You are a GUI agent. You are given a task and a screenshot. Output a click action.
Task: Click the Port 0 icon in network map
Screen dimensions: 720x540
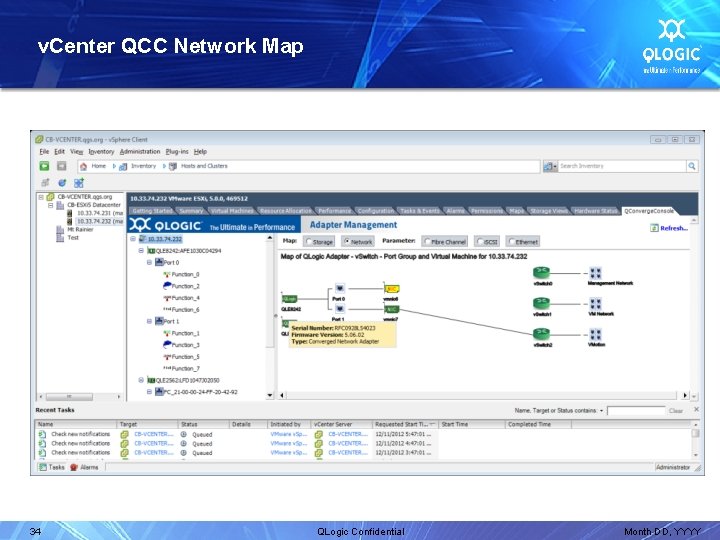(x=339, y=288)
